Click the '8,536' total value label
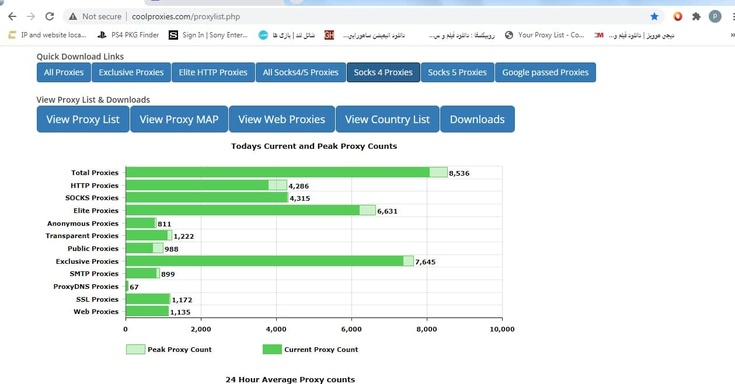 459,173
